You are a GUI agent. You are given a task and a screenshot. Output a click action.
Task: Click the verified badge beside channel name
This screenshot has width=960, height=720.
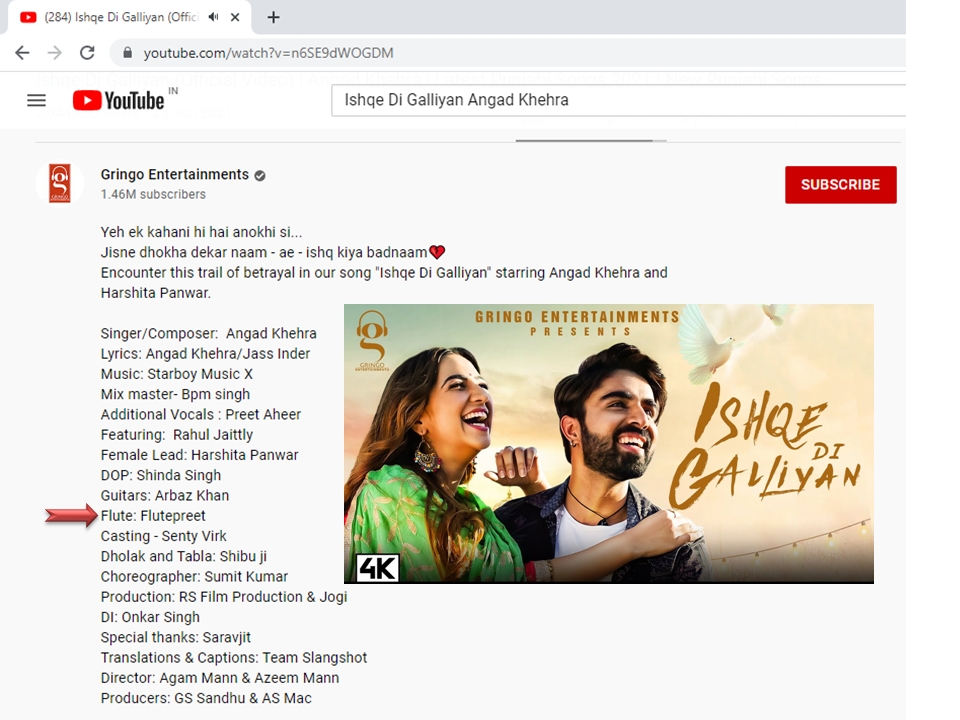[x=260, y=175]
